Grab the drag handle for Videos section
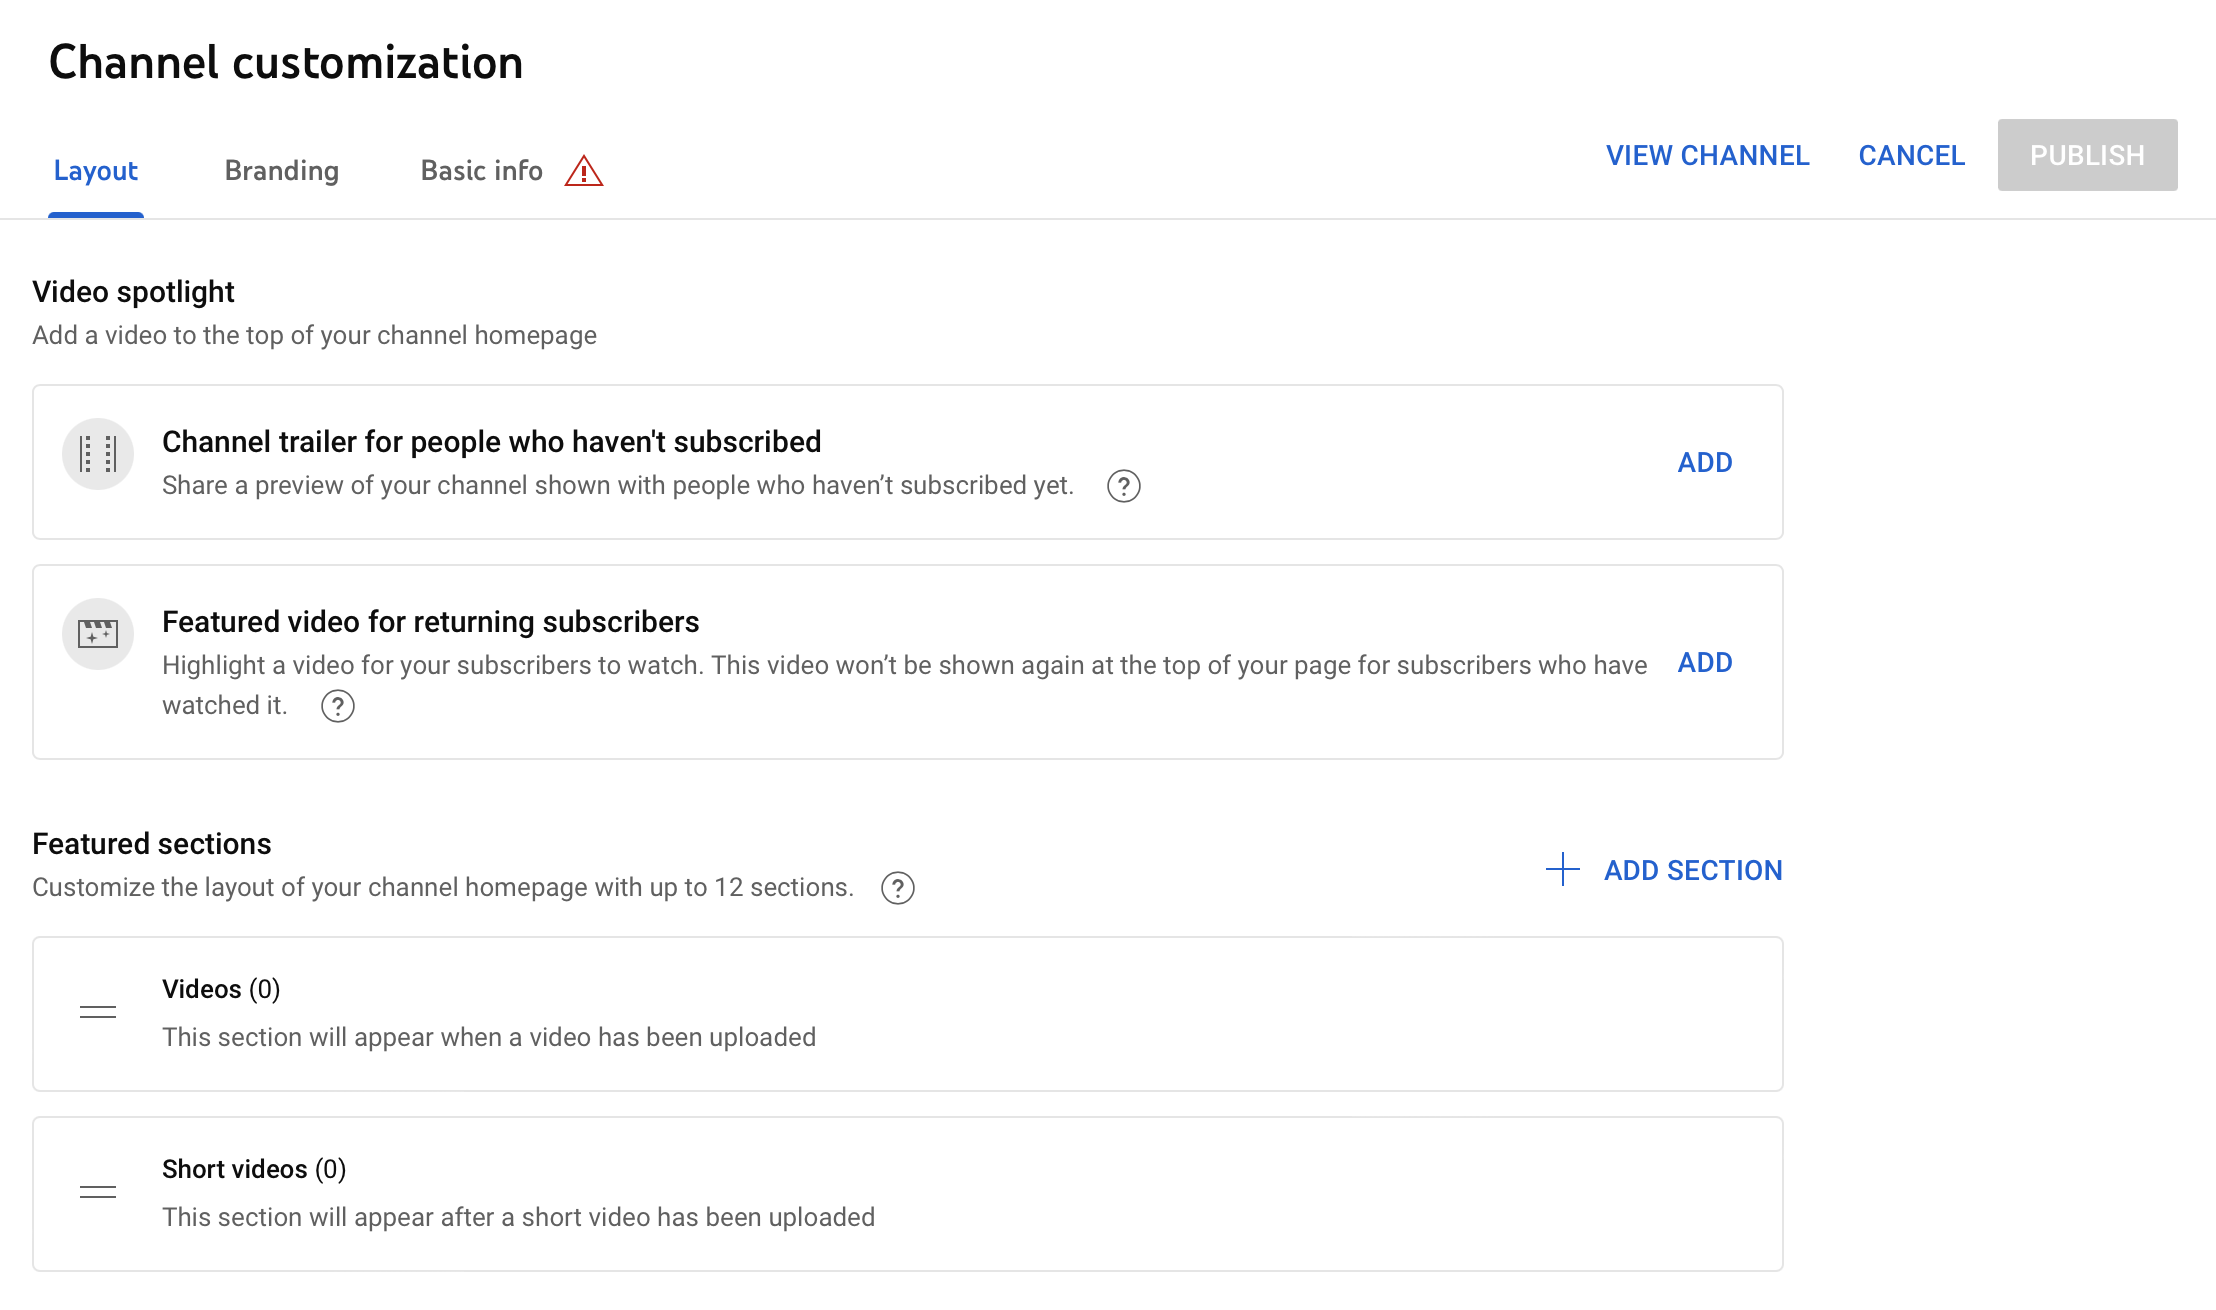 pos(98,1012)
